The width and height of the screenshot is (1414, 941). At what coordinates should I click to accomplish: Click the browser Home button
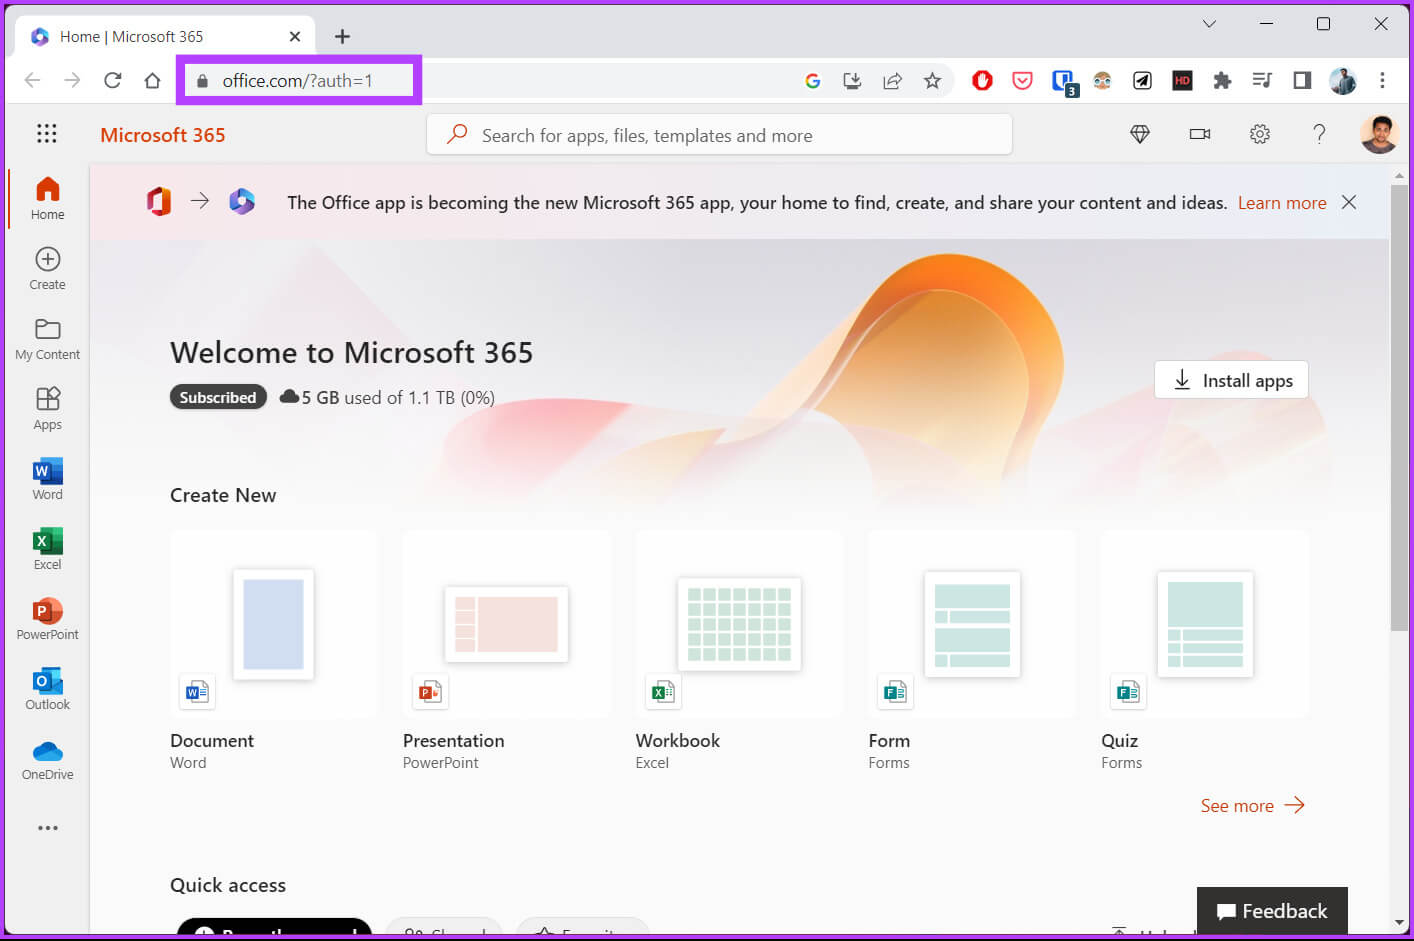pos(152,80)
